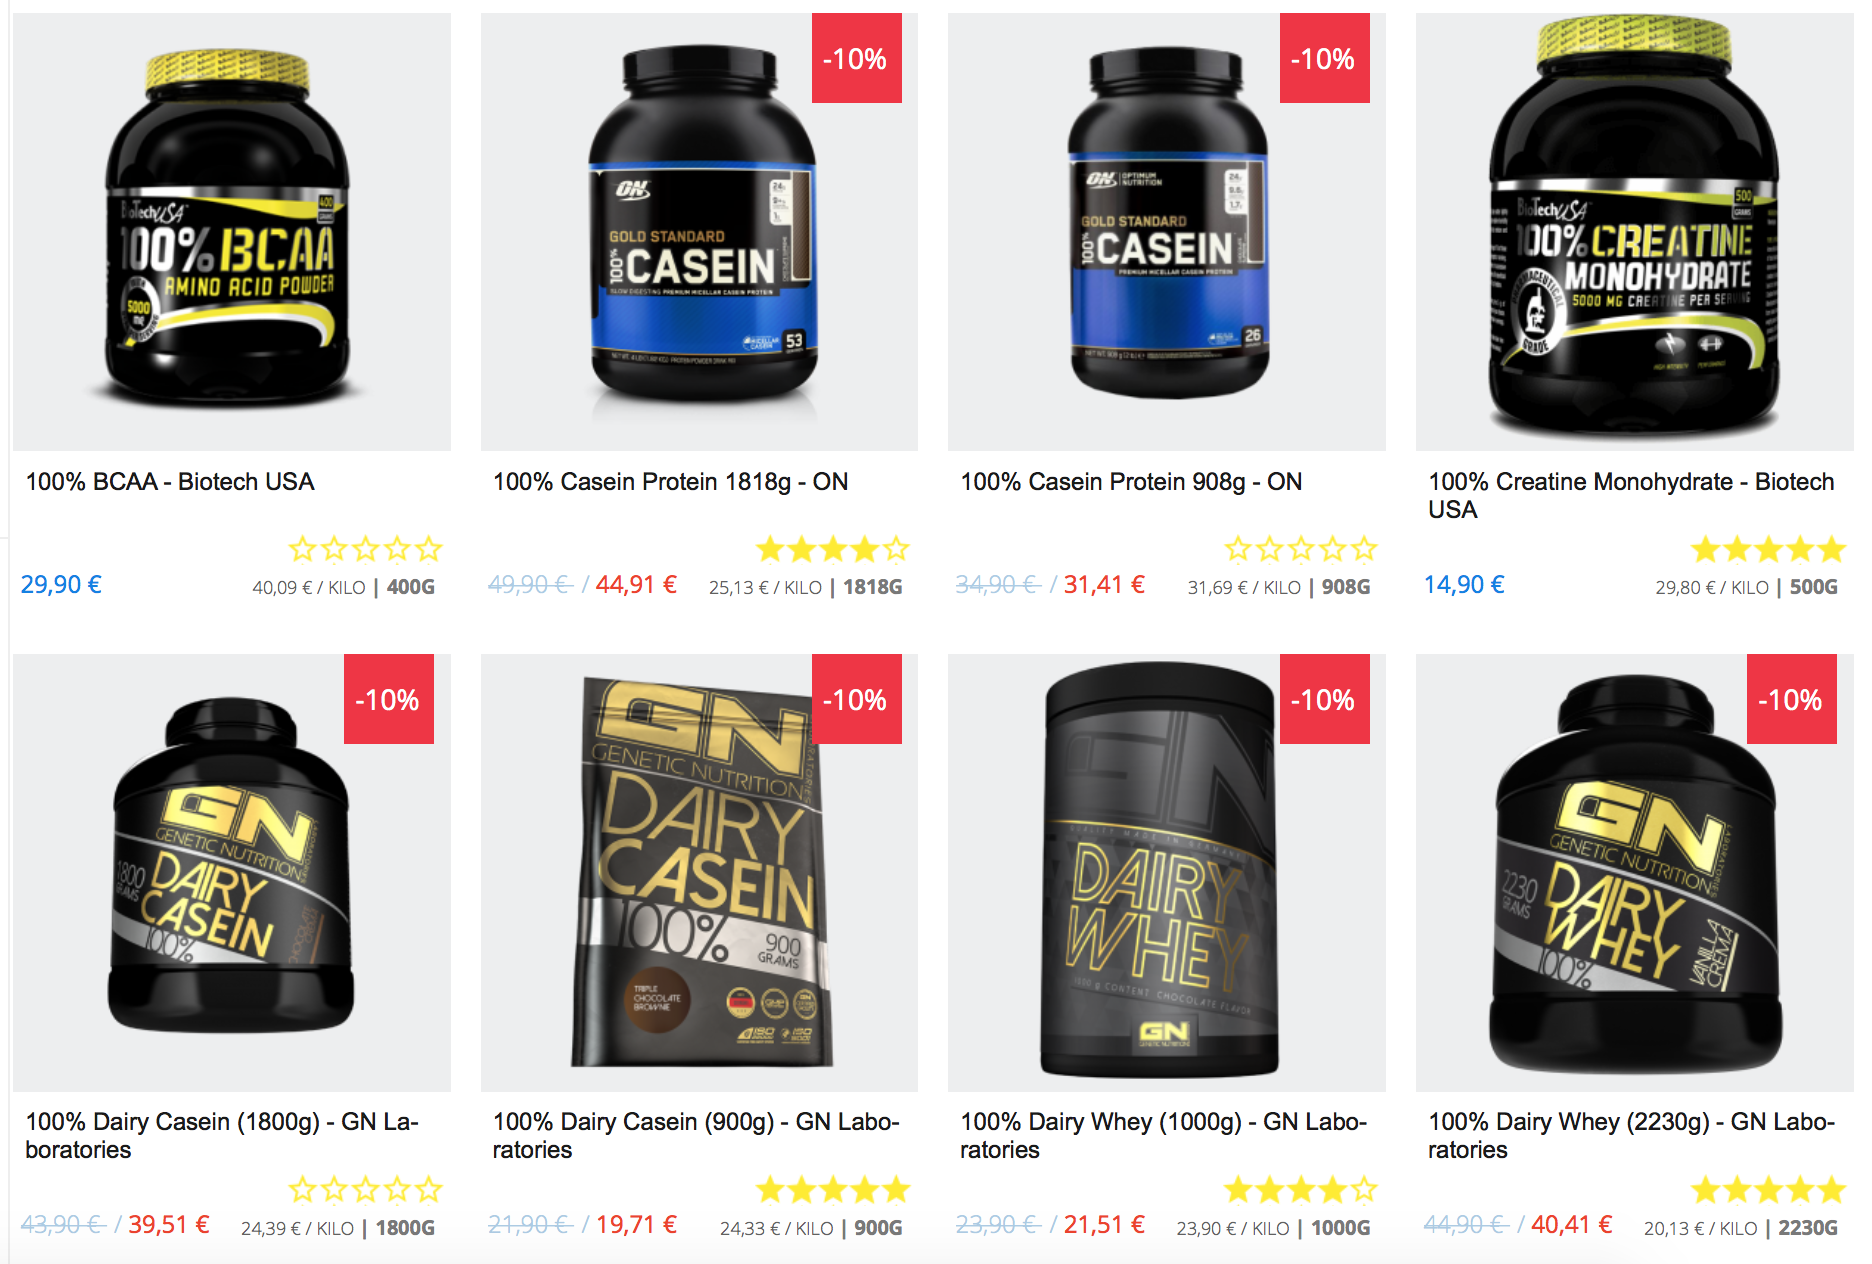Open the 100% Casein Protein 1818g product image
Viewport: 1872px width, 1264px height.
tap(699, 231)
